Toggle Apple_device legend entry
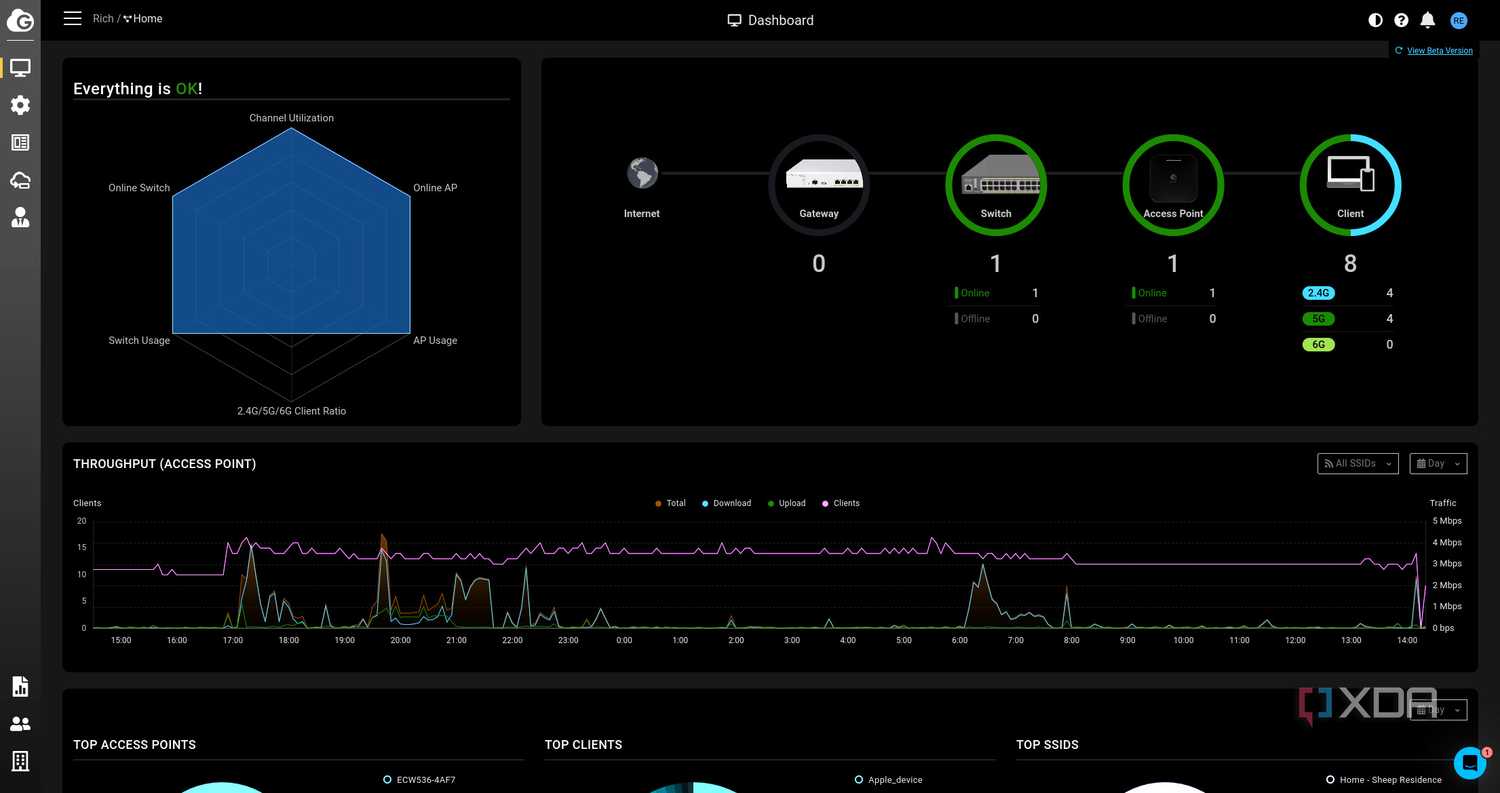 click(x=889, y=779)
